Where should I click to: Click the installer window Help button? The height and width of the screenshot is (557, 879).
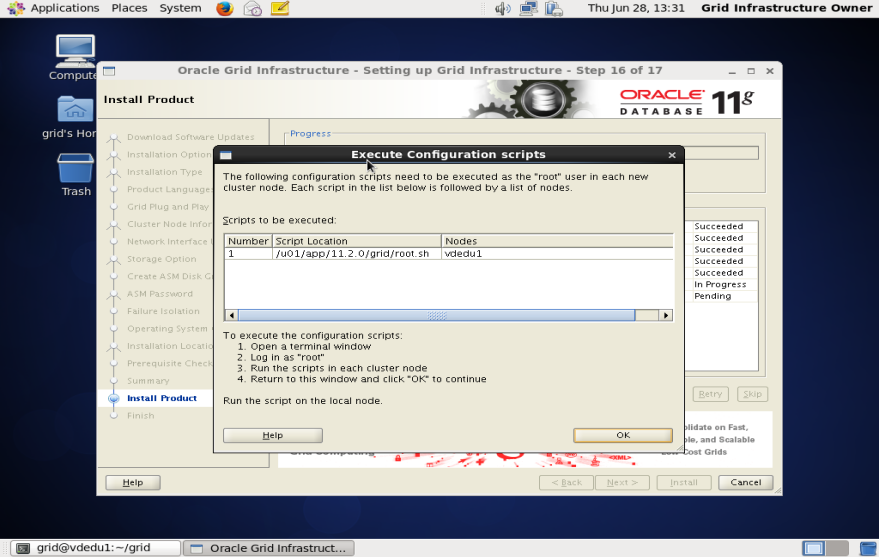tap(133, 482)
